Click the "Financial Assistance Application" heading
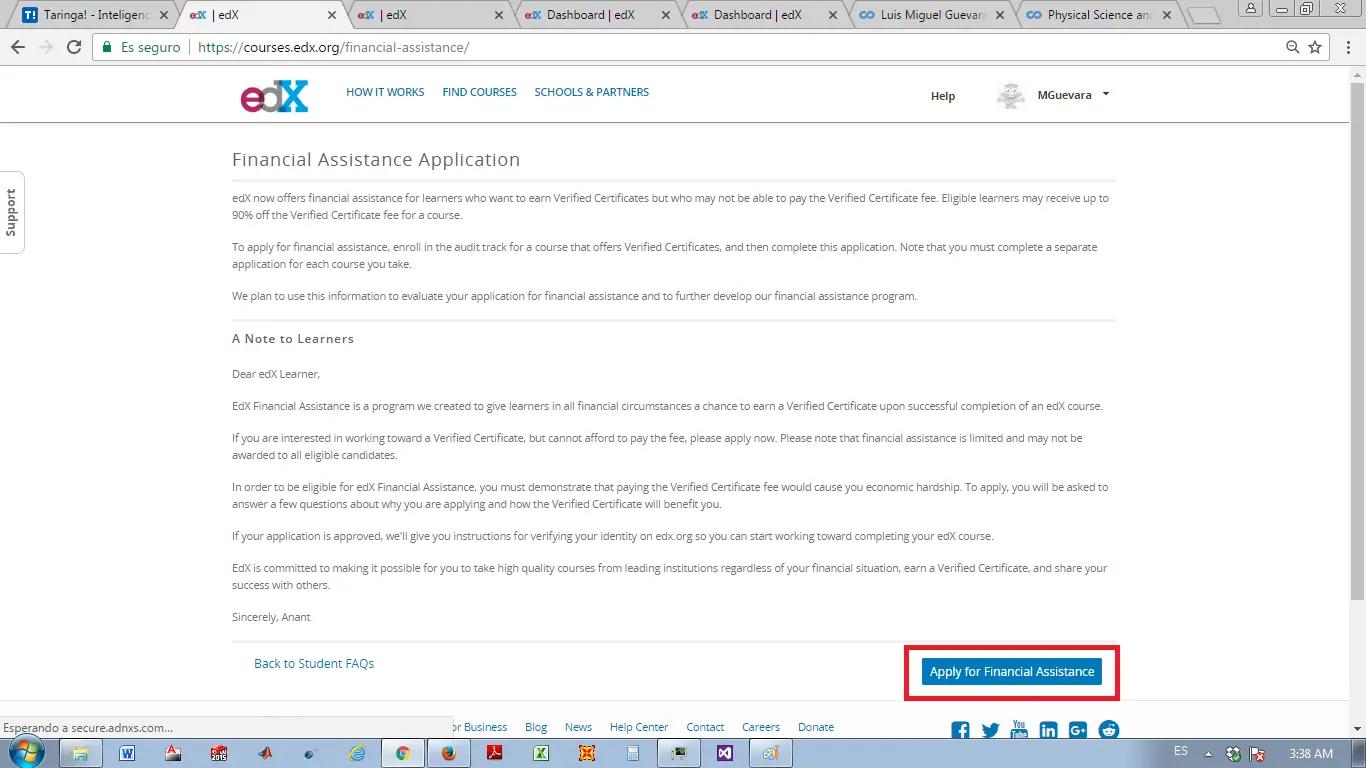The width and height of the screenshot is (1366, 768). pos(376,160)
